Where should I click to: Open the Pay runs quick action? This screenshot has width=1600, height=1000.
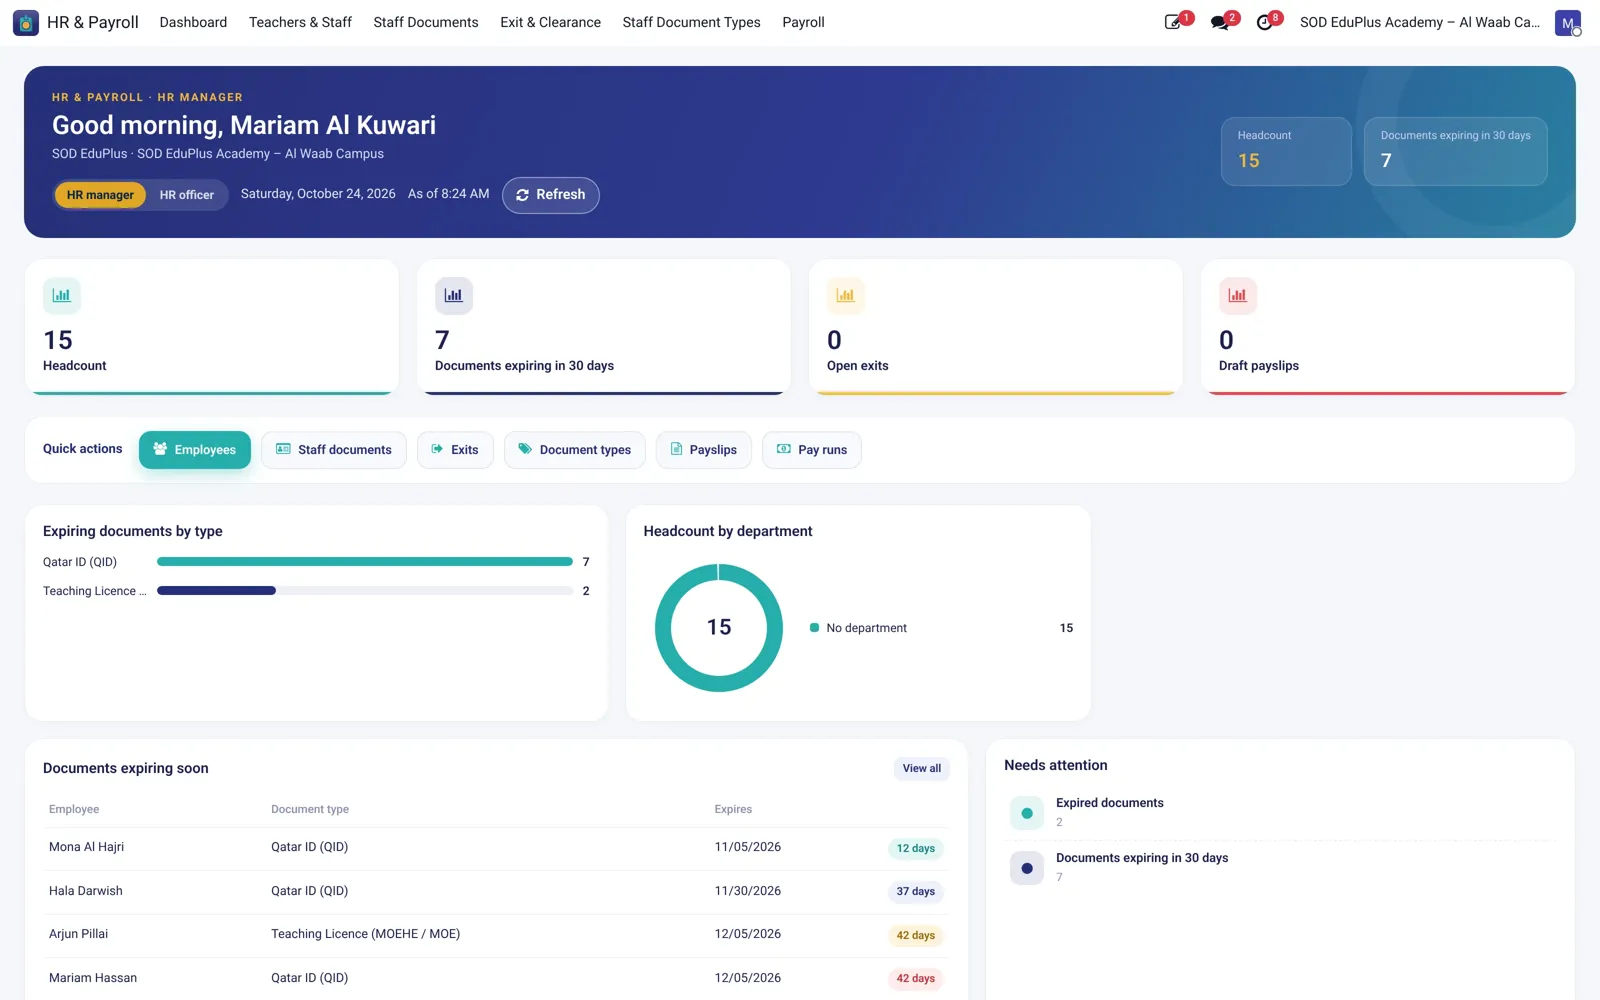tap(812, 450)
